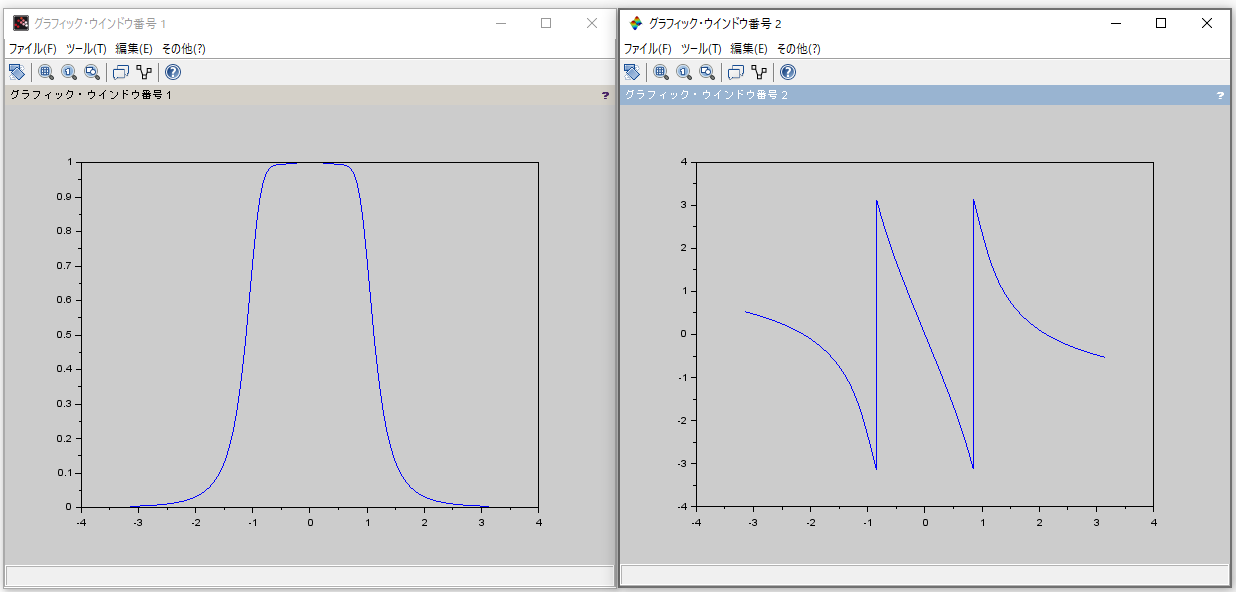Open ツール(T) menu in window 1
1236x592 pixels.
coord(86,48)
